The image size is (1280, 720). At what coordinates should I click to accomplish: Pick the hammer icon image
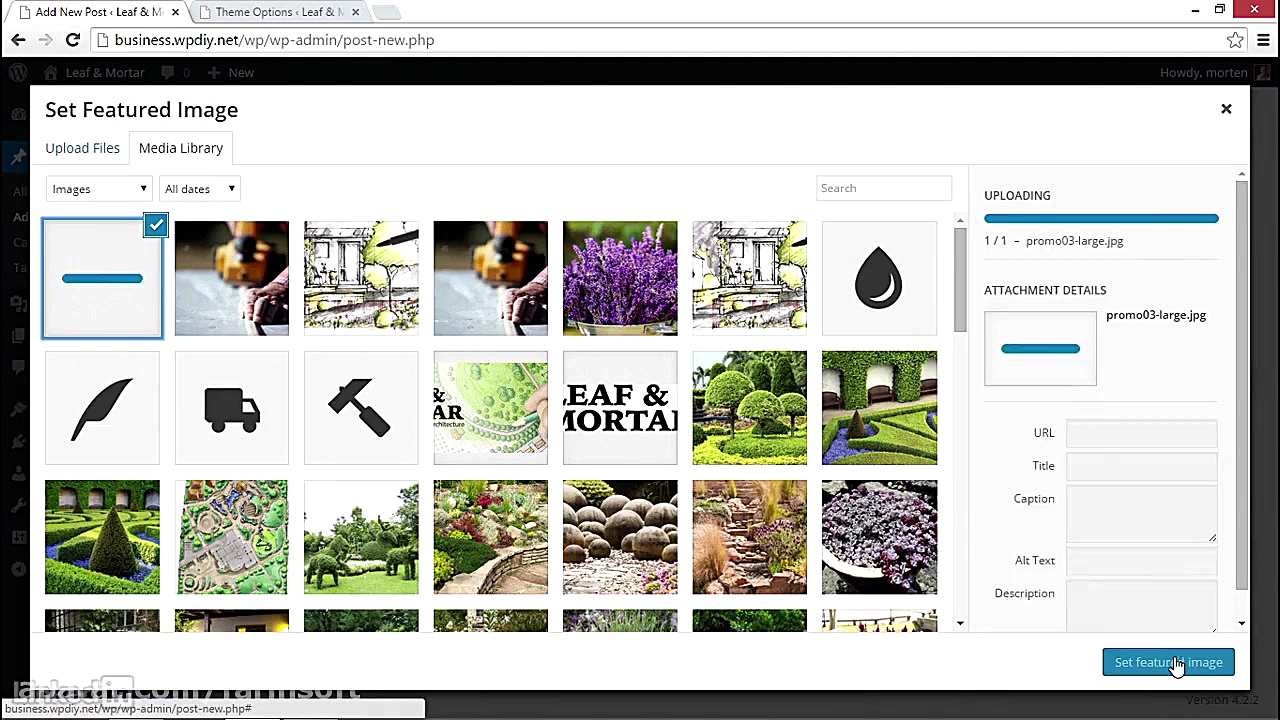pos(361,408)
